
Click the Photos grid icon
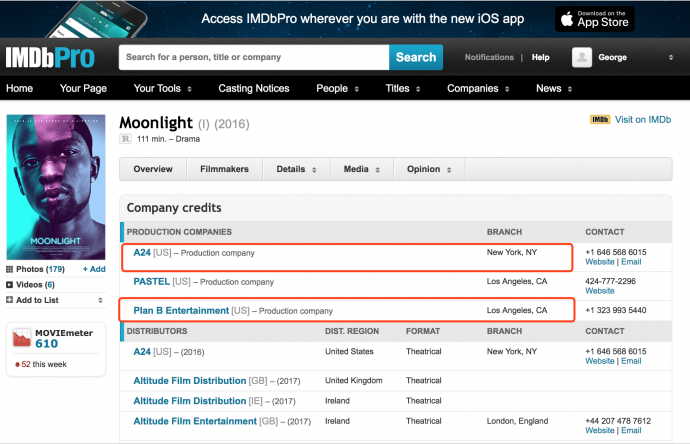[11, 269]
